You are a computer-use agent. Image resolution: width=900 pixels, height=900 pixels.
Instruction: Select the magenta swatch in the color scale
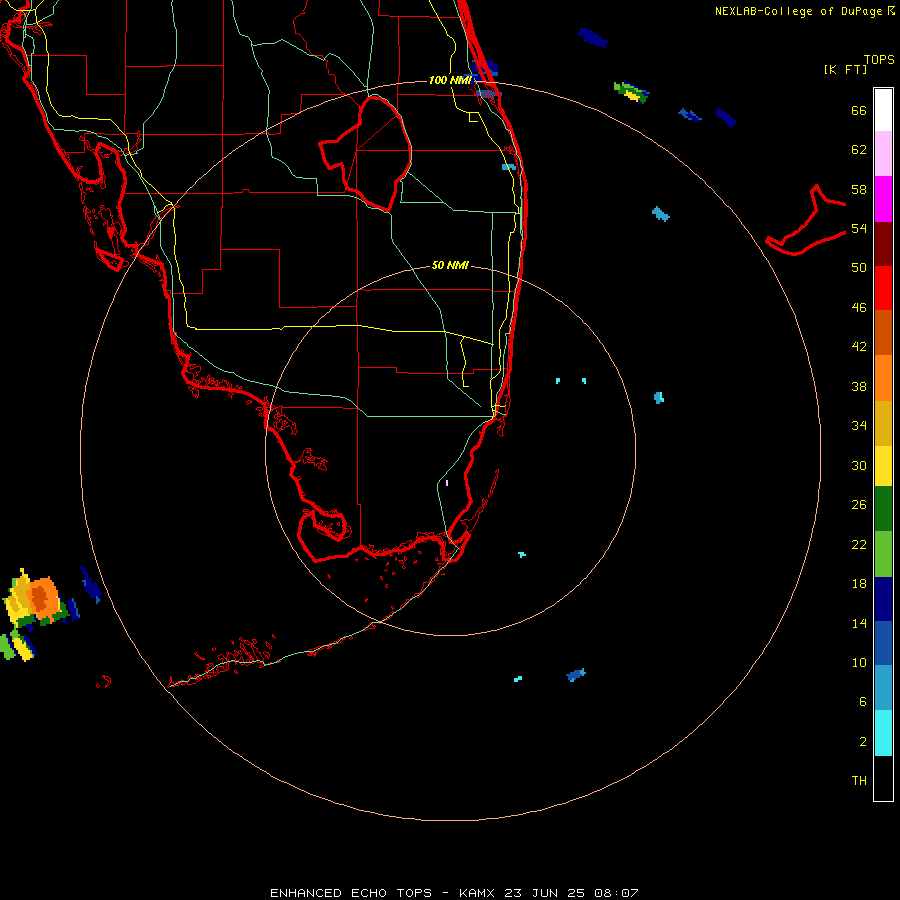[883, 199]
